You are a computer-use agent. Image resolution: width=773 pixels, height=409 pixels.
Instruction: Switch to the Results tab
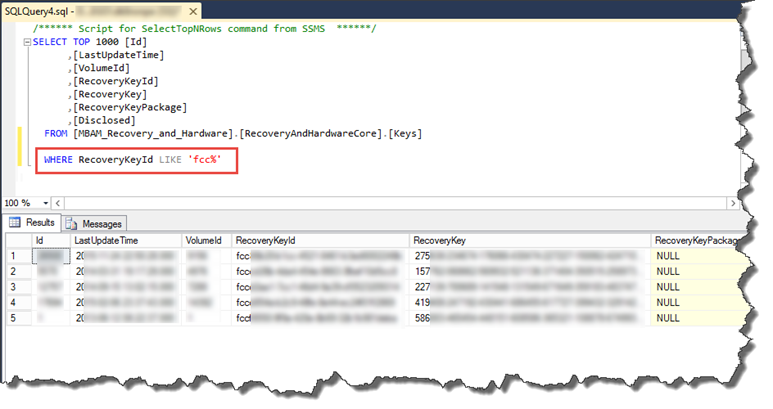click(x=33, y=223)
